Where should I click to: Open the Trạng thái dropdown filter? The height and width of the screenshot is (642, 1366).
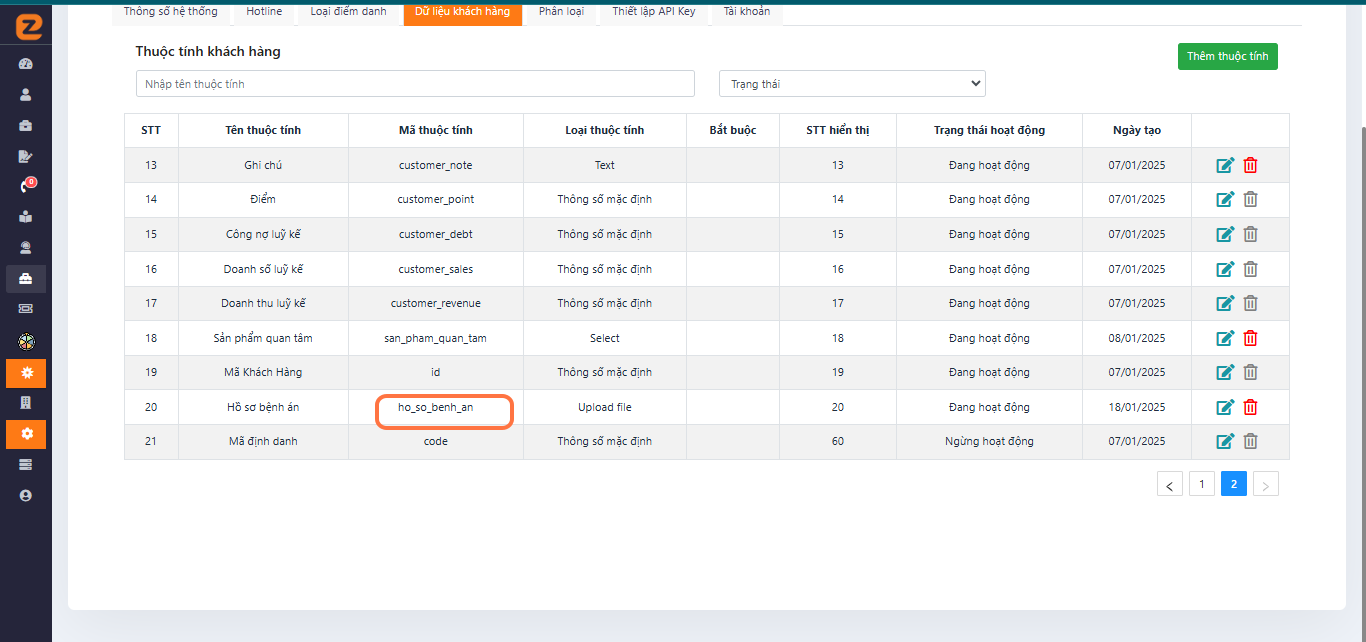click(852, 84)
